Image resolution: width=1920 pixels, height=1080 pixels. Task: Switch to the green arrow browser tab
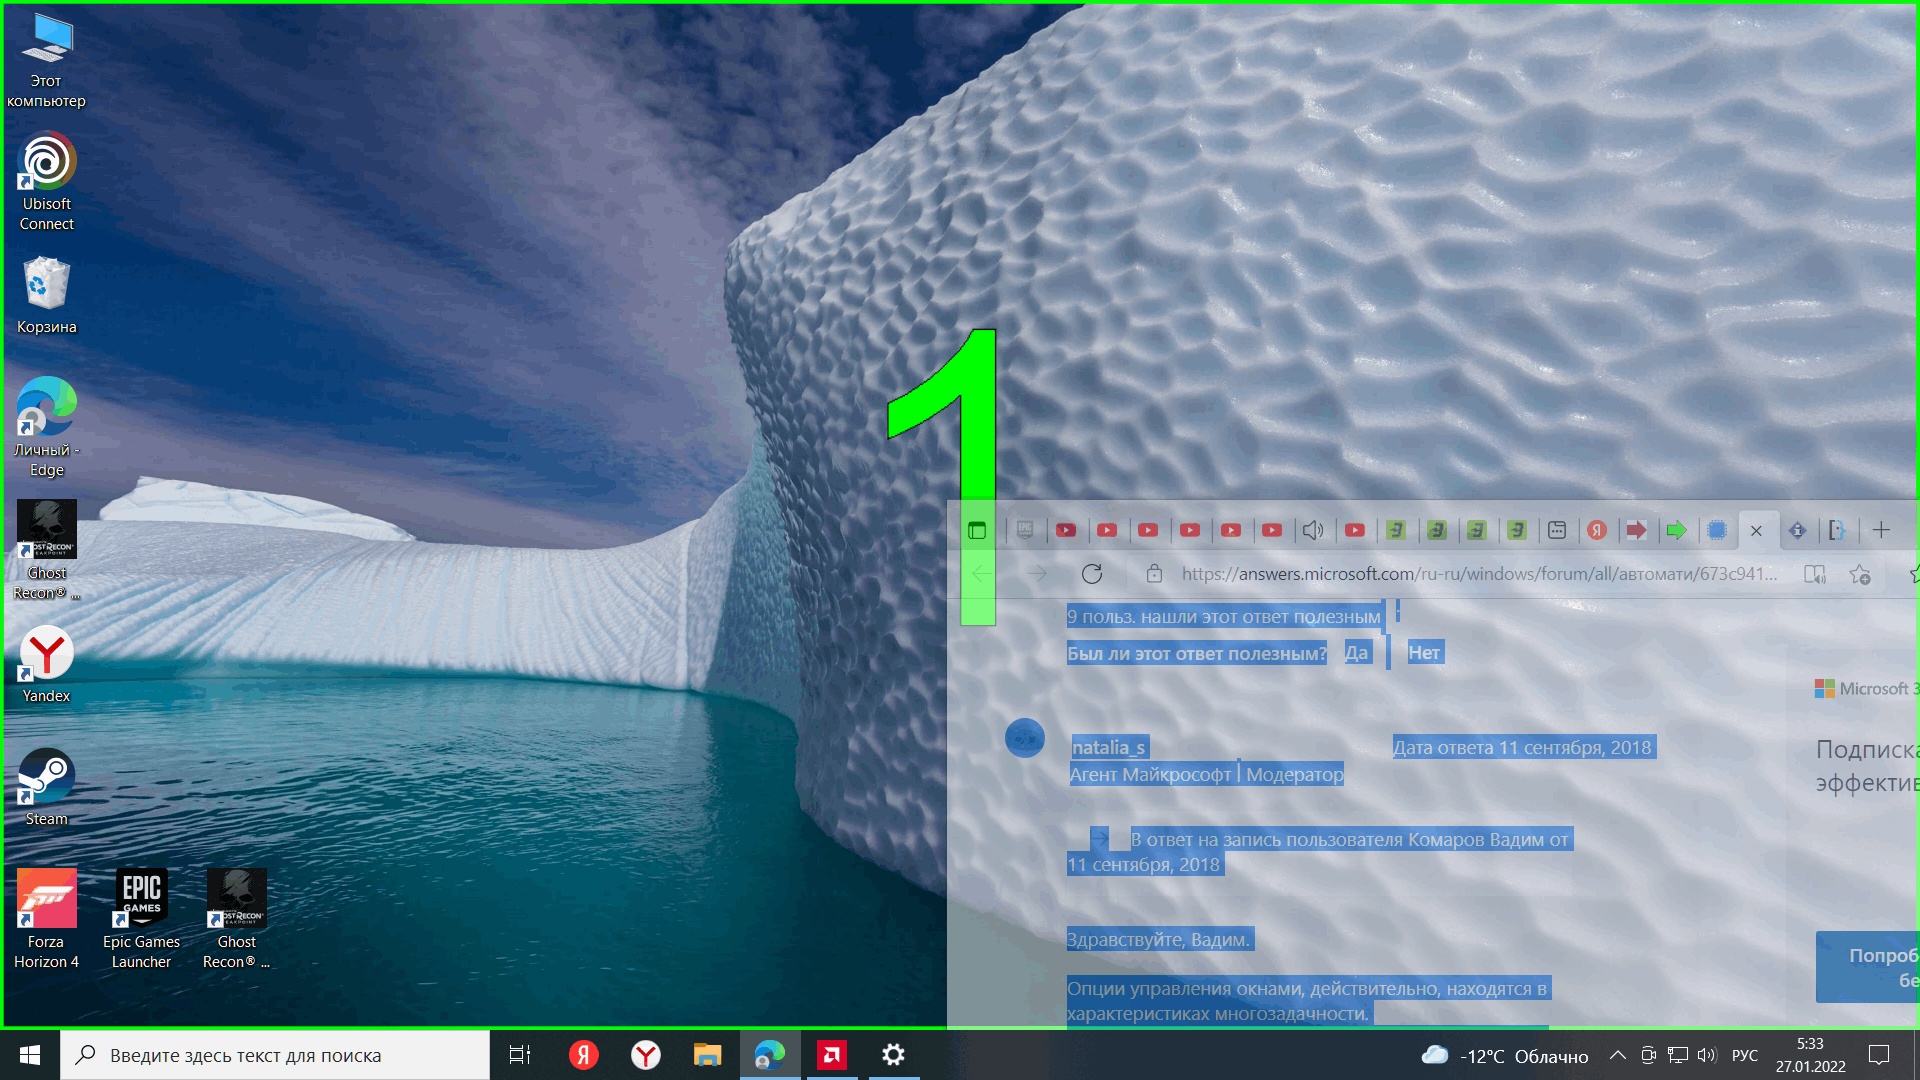point(1677,530)
